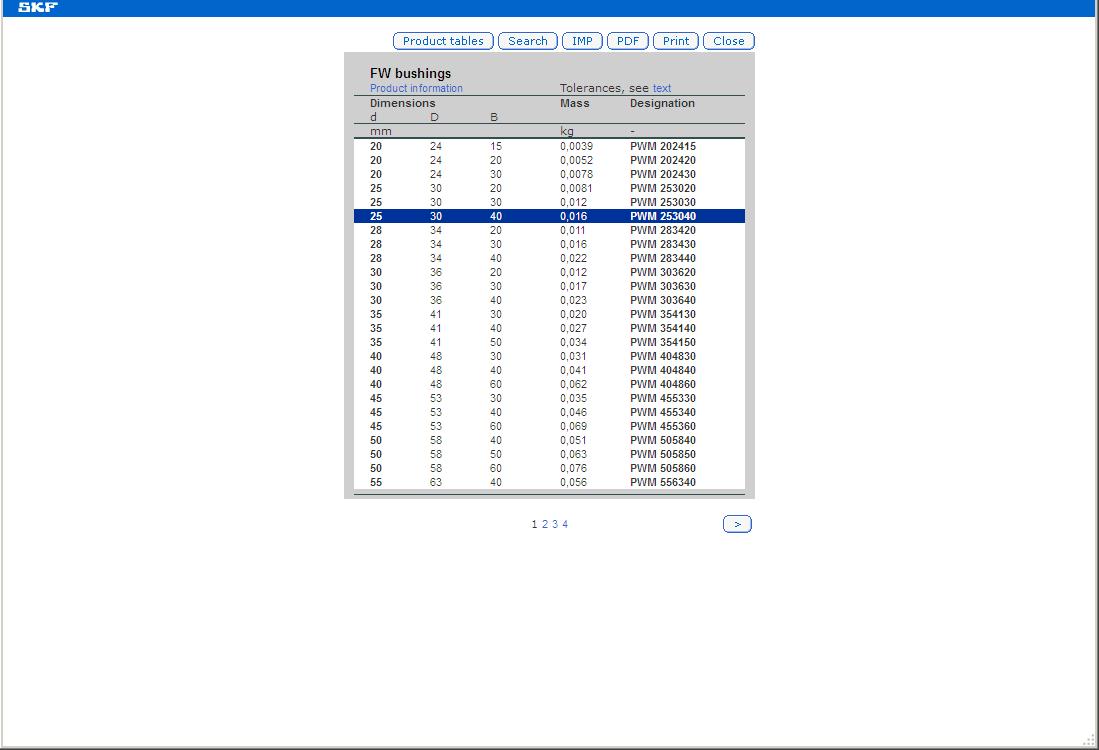Click the PWM 455360 designation
Screen dimensions: 1099x750
[662, 426]
